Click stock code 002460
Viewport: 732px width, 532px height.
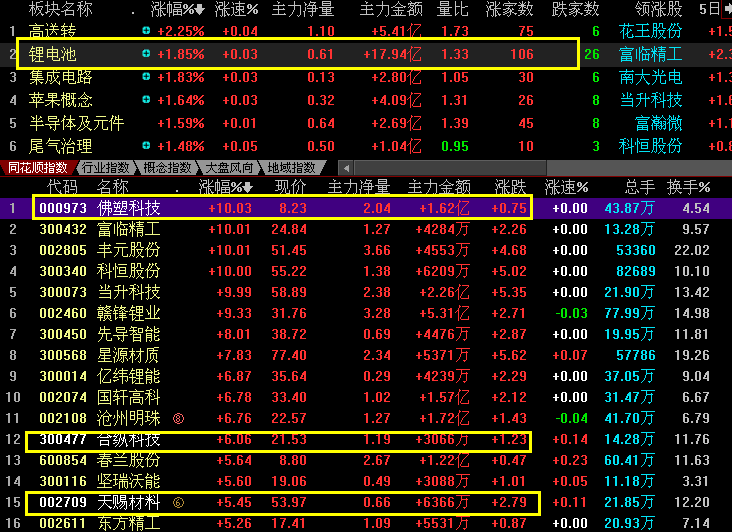pyautogui.click(x=63, y=313)
